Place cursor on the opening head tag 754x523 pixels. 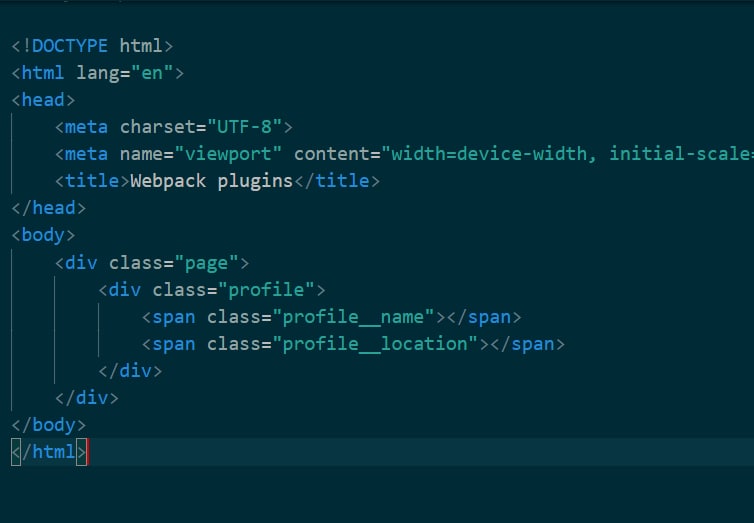[43, 100]
